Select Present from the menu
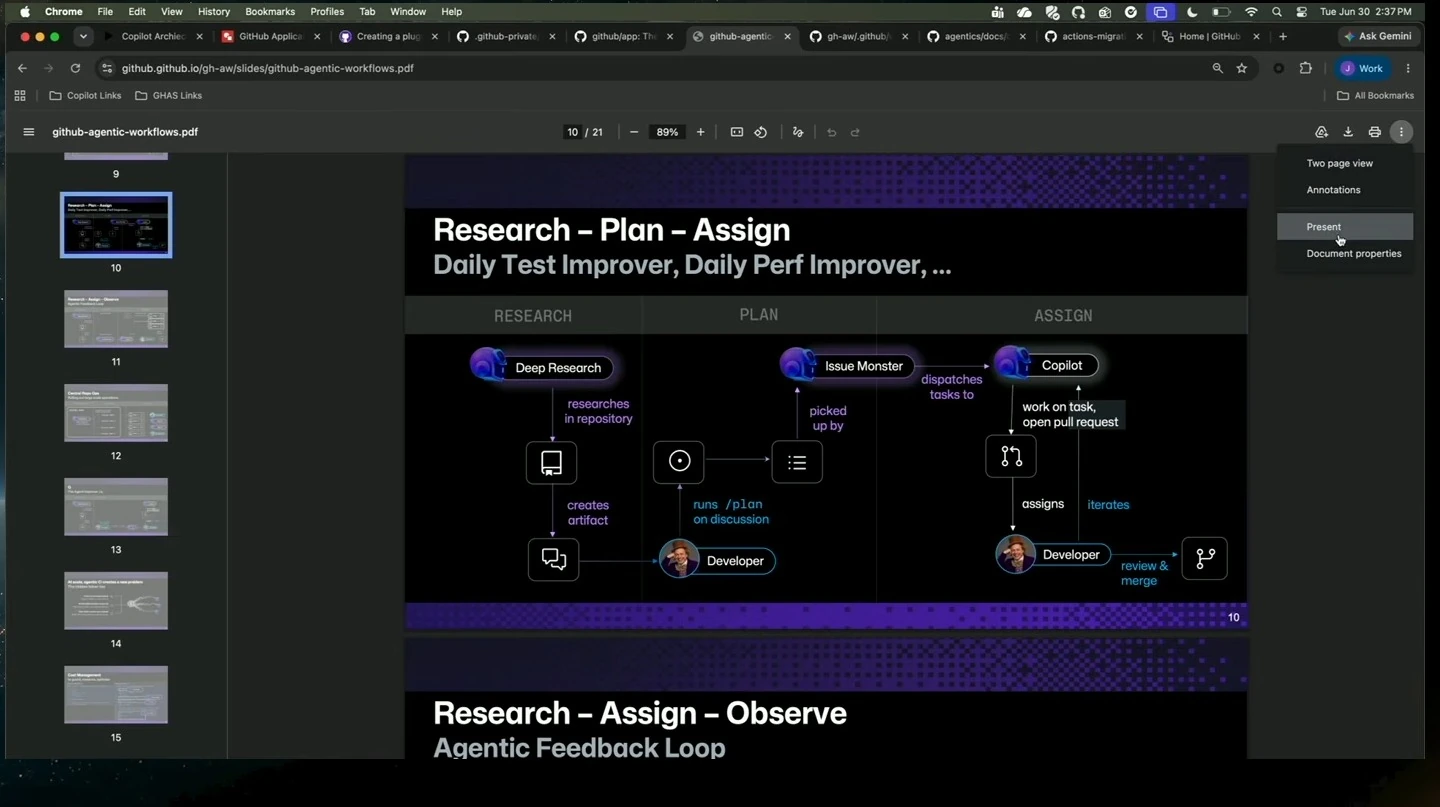This screenshot has height=807, width=1440. [1345, 227]
